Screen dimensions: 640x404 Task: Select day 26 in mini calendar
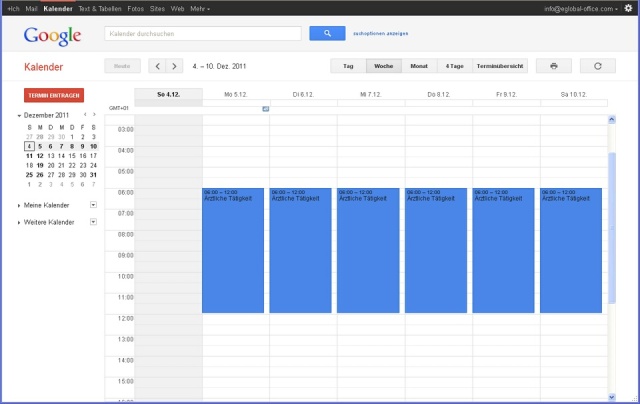(40, 175)
